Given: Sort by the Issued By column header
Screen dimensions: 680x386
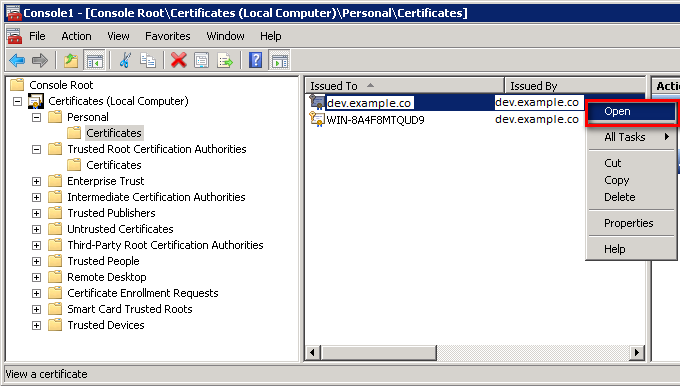Looking at the screenshot, I should click(x=575, y=86).
